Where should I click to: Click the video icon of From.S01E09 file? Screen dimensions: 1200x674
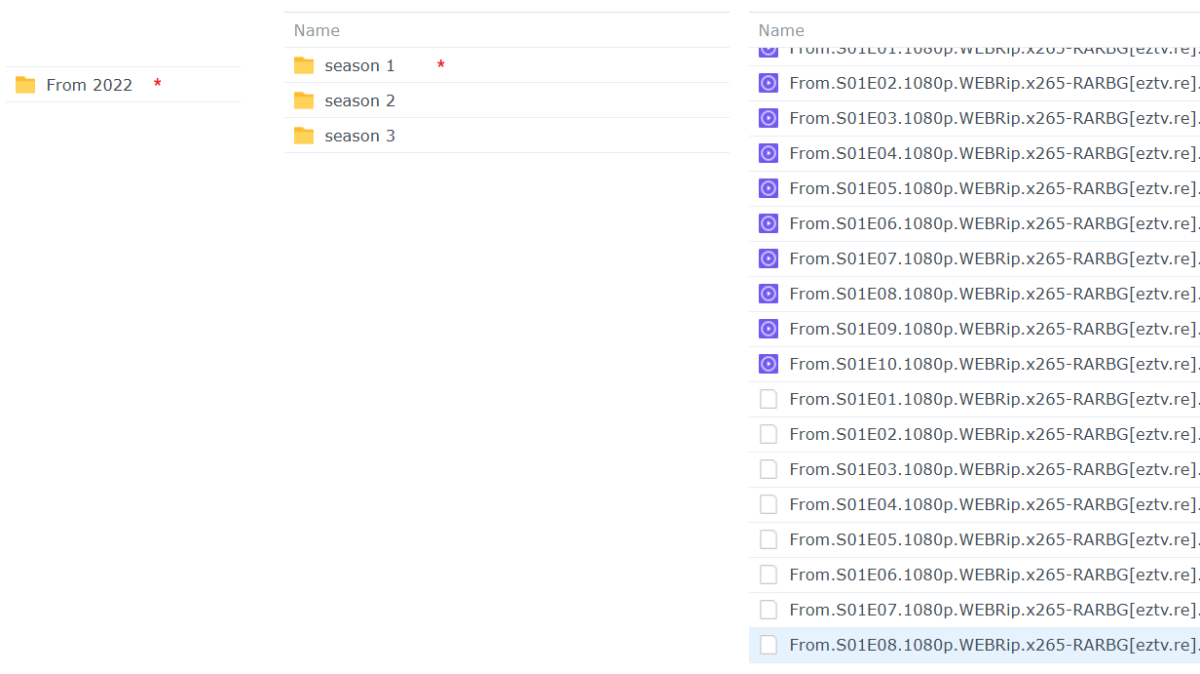tap(768, 328)
